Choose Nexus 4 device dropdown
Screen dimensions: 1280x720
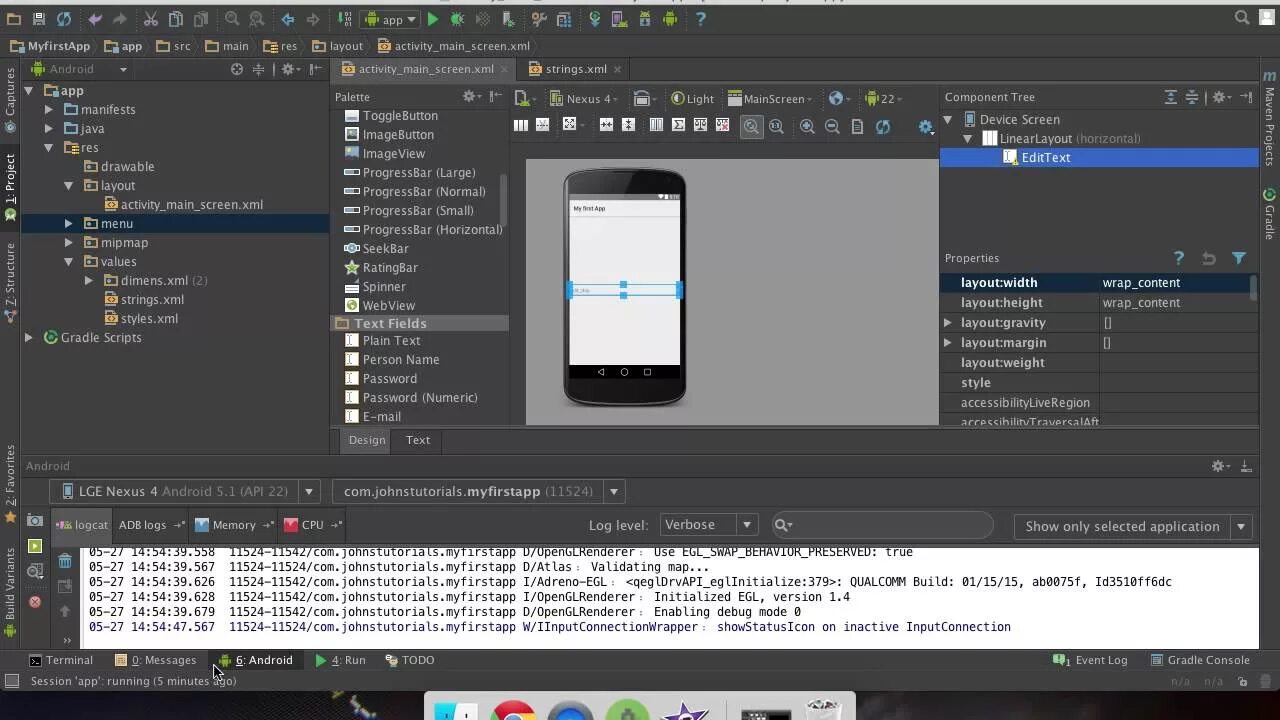point(584,98)
